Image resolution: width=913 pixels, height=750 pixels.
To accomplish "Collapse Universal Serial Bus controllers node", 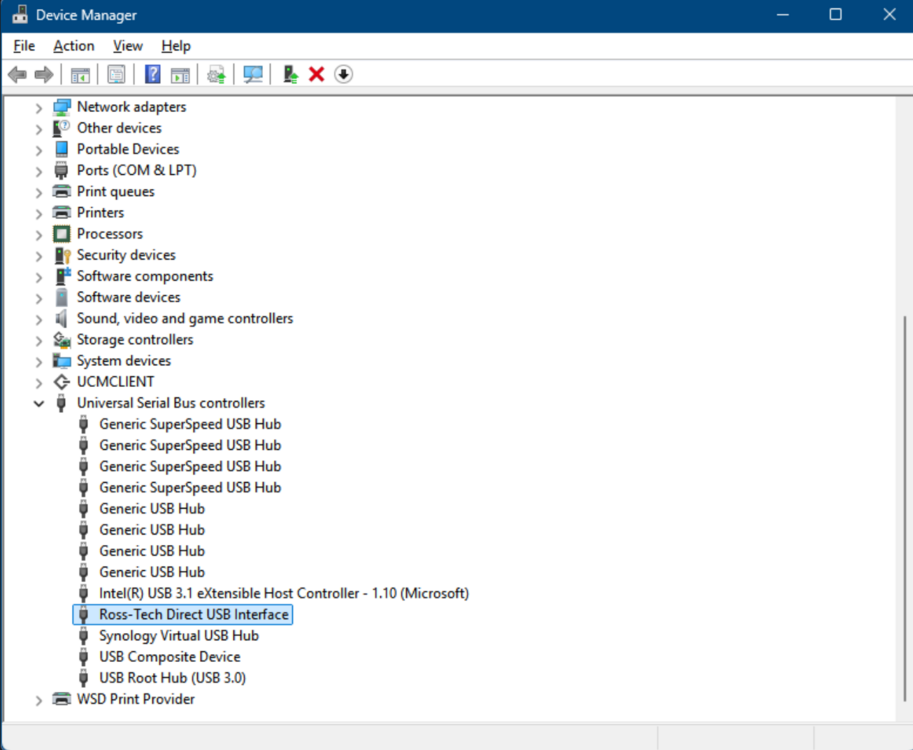I will 38,403.
